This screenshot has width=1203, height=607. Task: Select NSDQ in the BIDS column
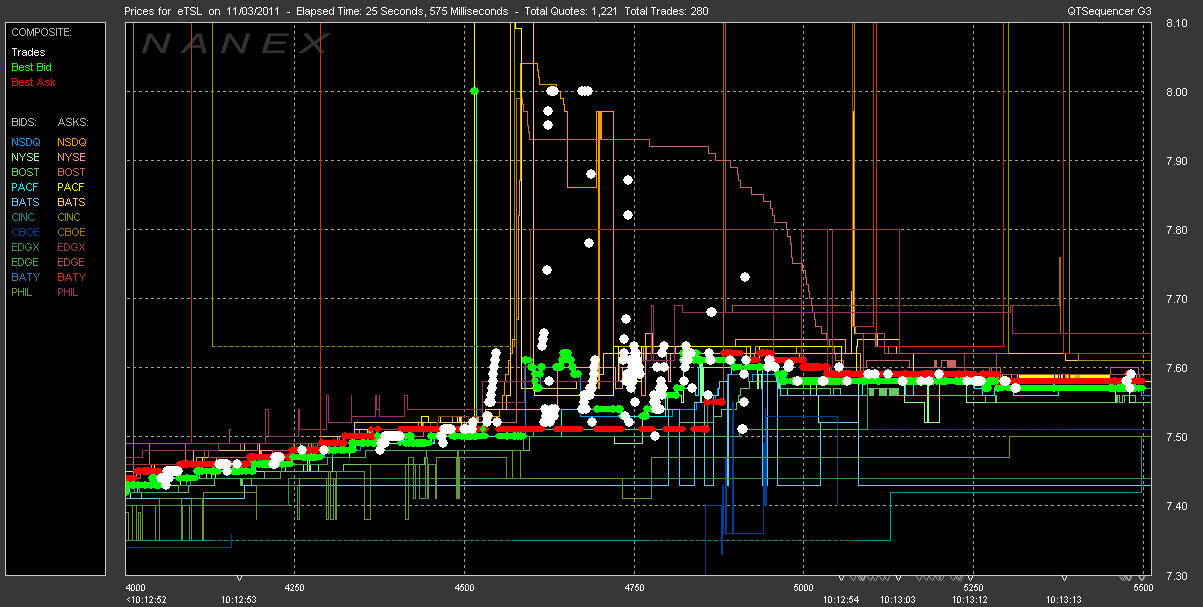click(25, 142)
